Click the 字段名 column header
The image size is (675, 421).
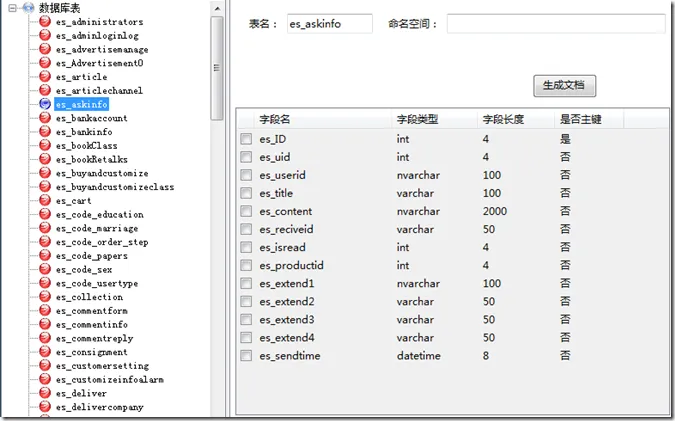tap(323, 119)
